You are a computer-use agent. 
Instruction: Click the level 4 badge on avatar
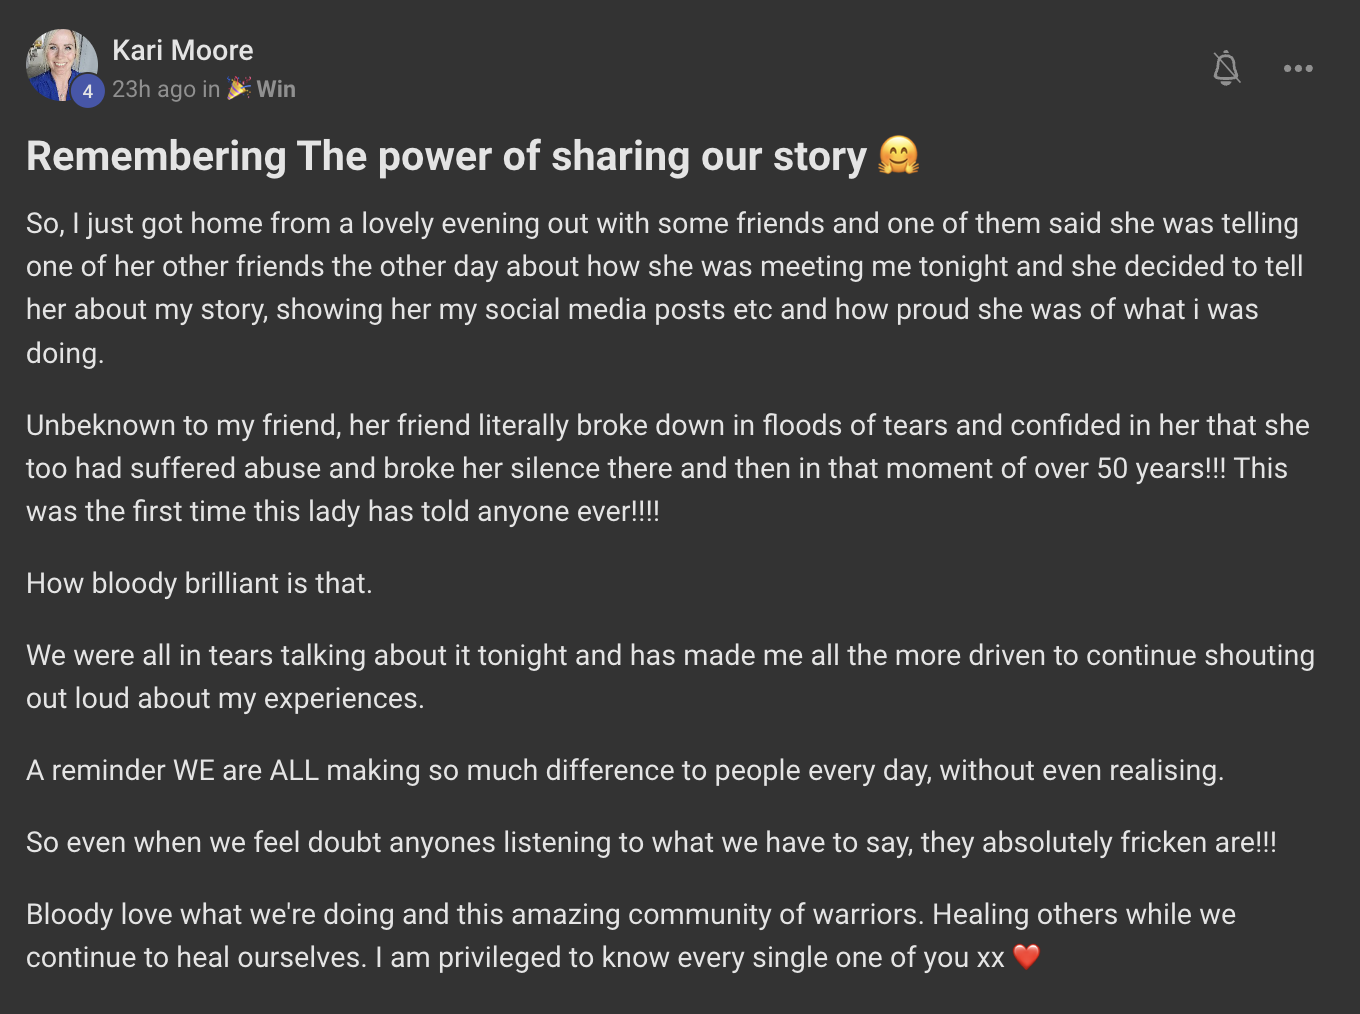coord(88,92)
